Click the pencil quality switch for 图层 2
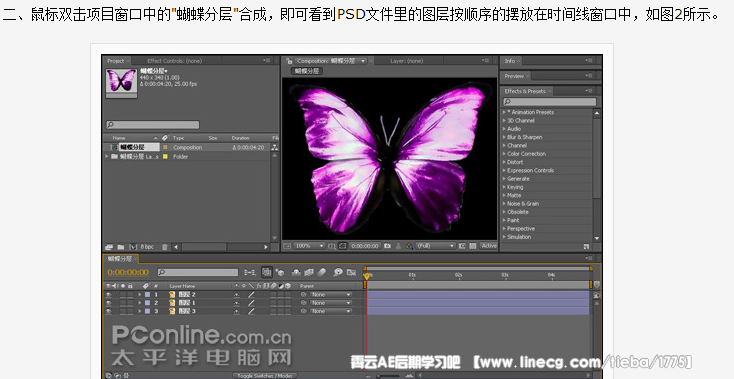The height and width of the screenshot is (379, 734). (251, 295)
